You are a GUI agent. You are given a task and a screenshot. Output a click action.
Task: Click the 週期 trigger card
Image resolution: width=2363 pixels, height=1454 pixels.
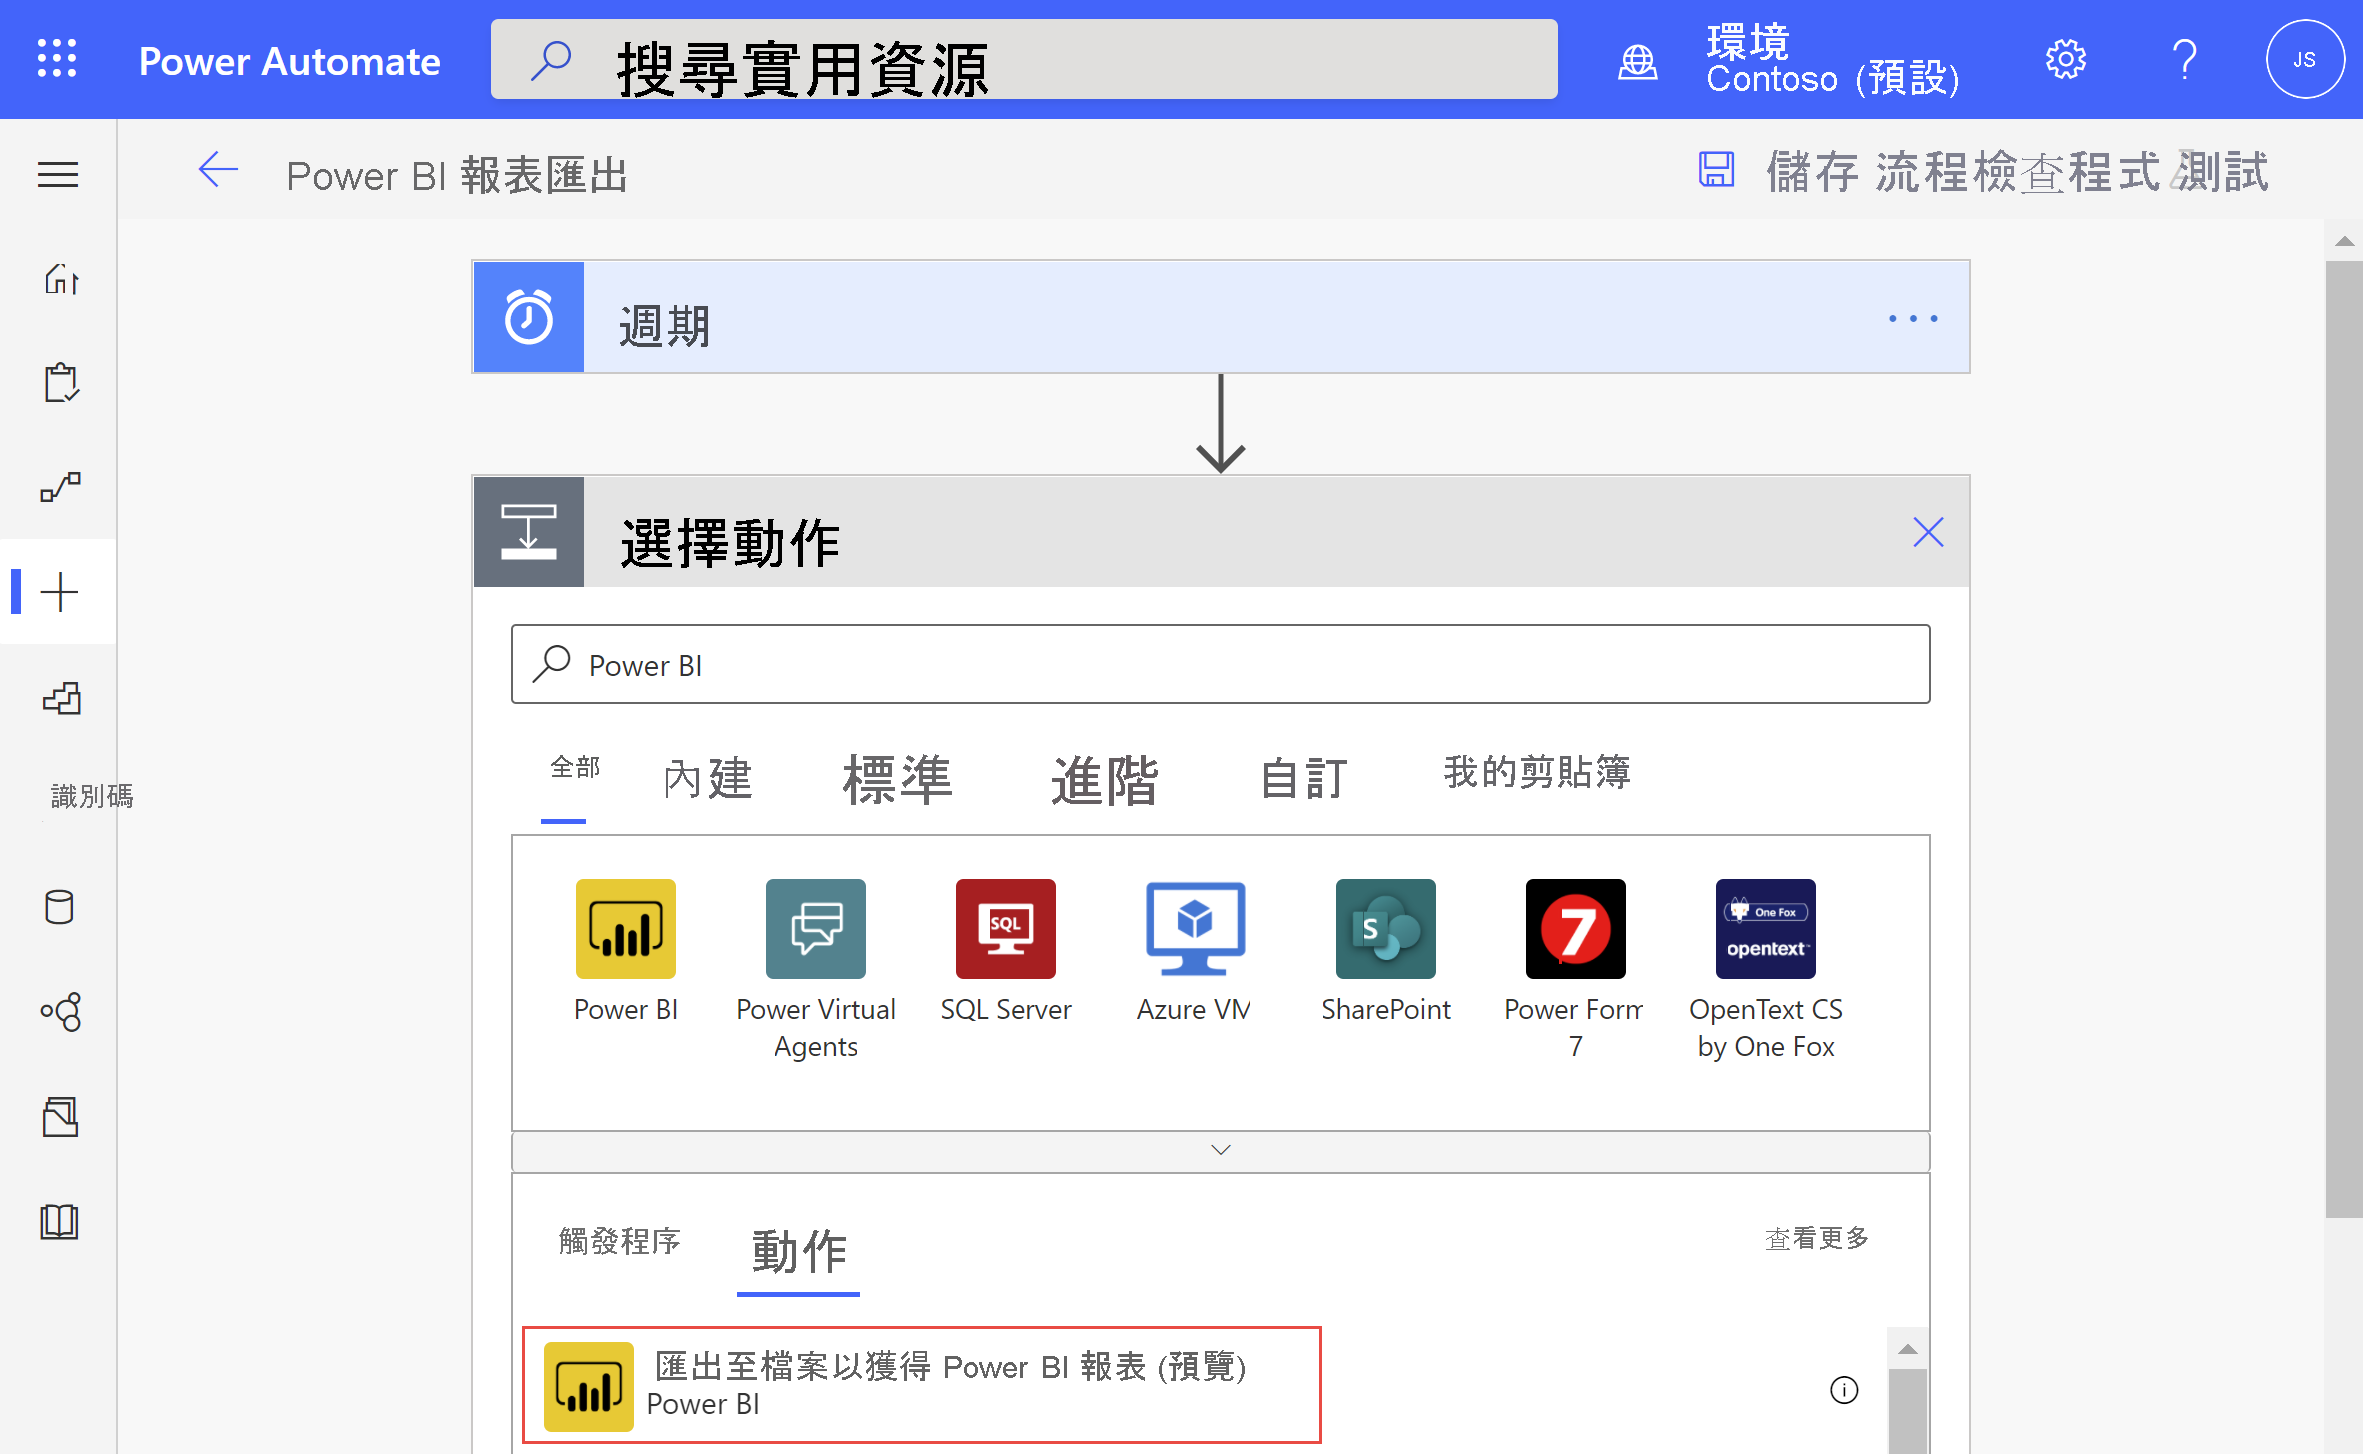1221,318
